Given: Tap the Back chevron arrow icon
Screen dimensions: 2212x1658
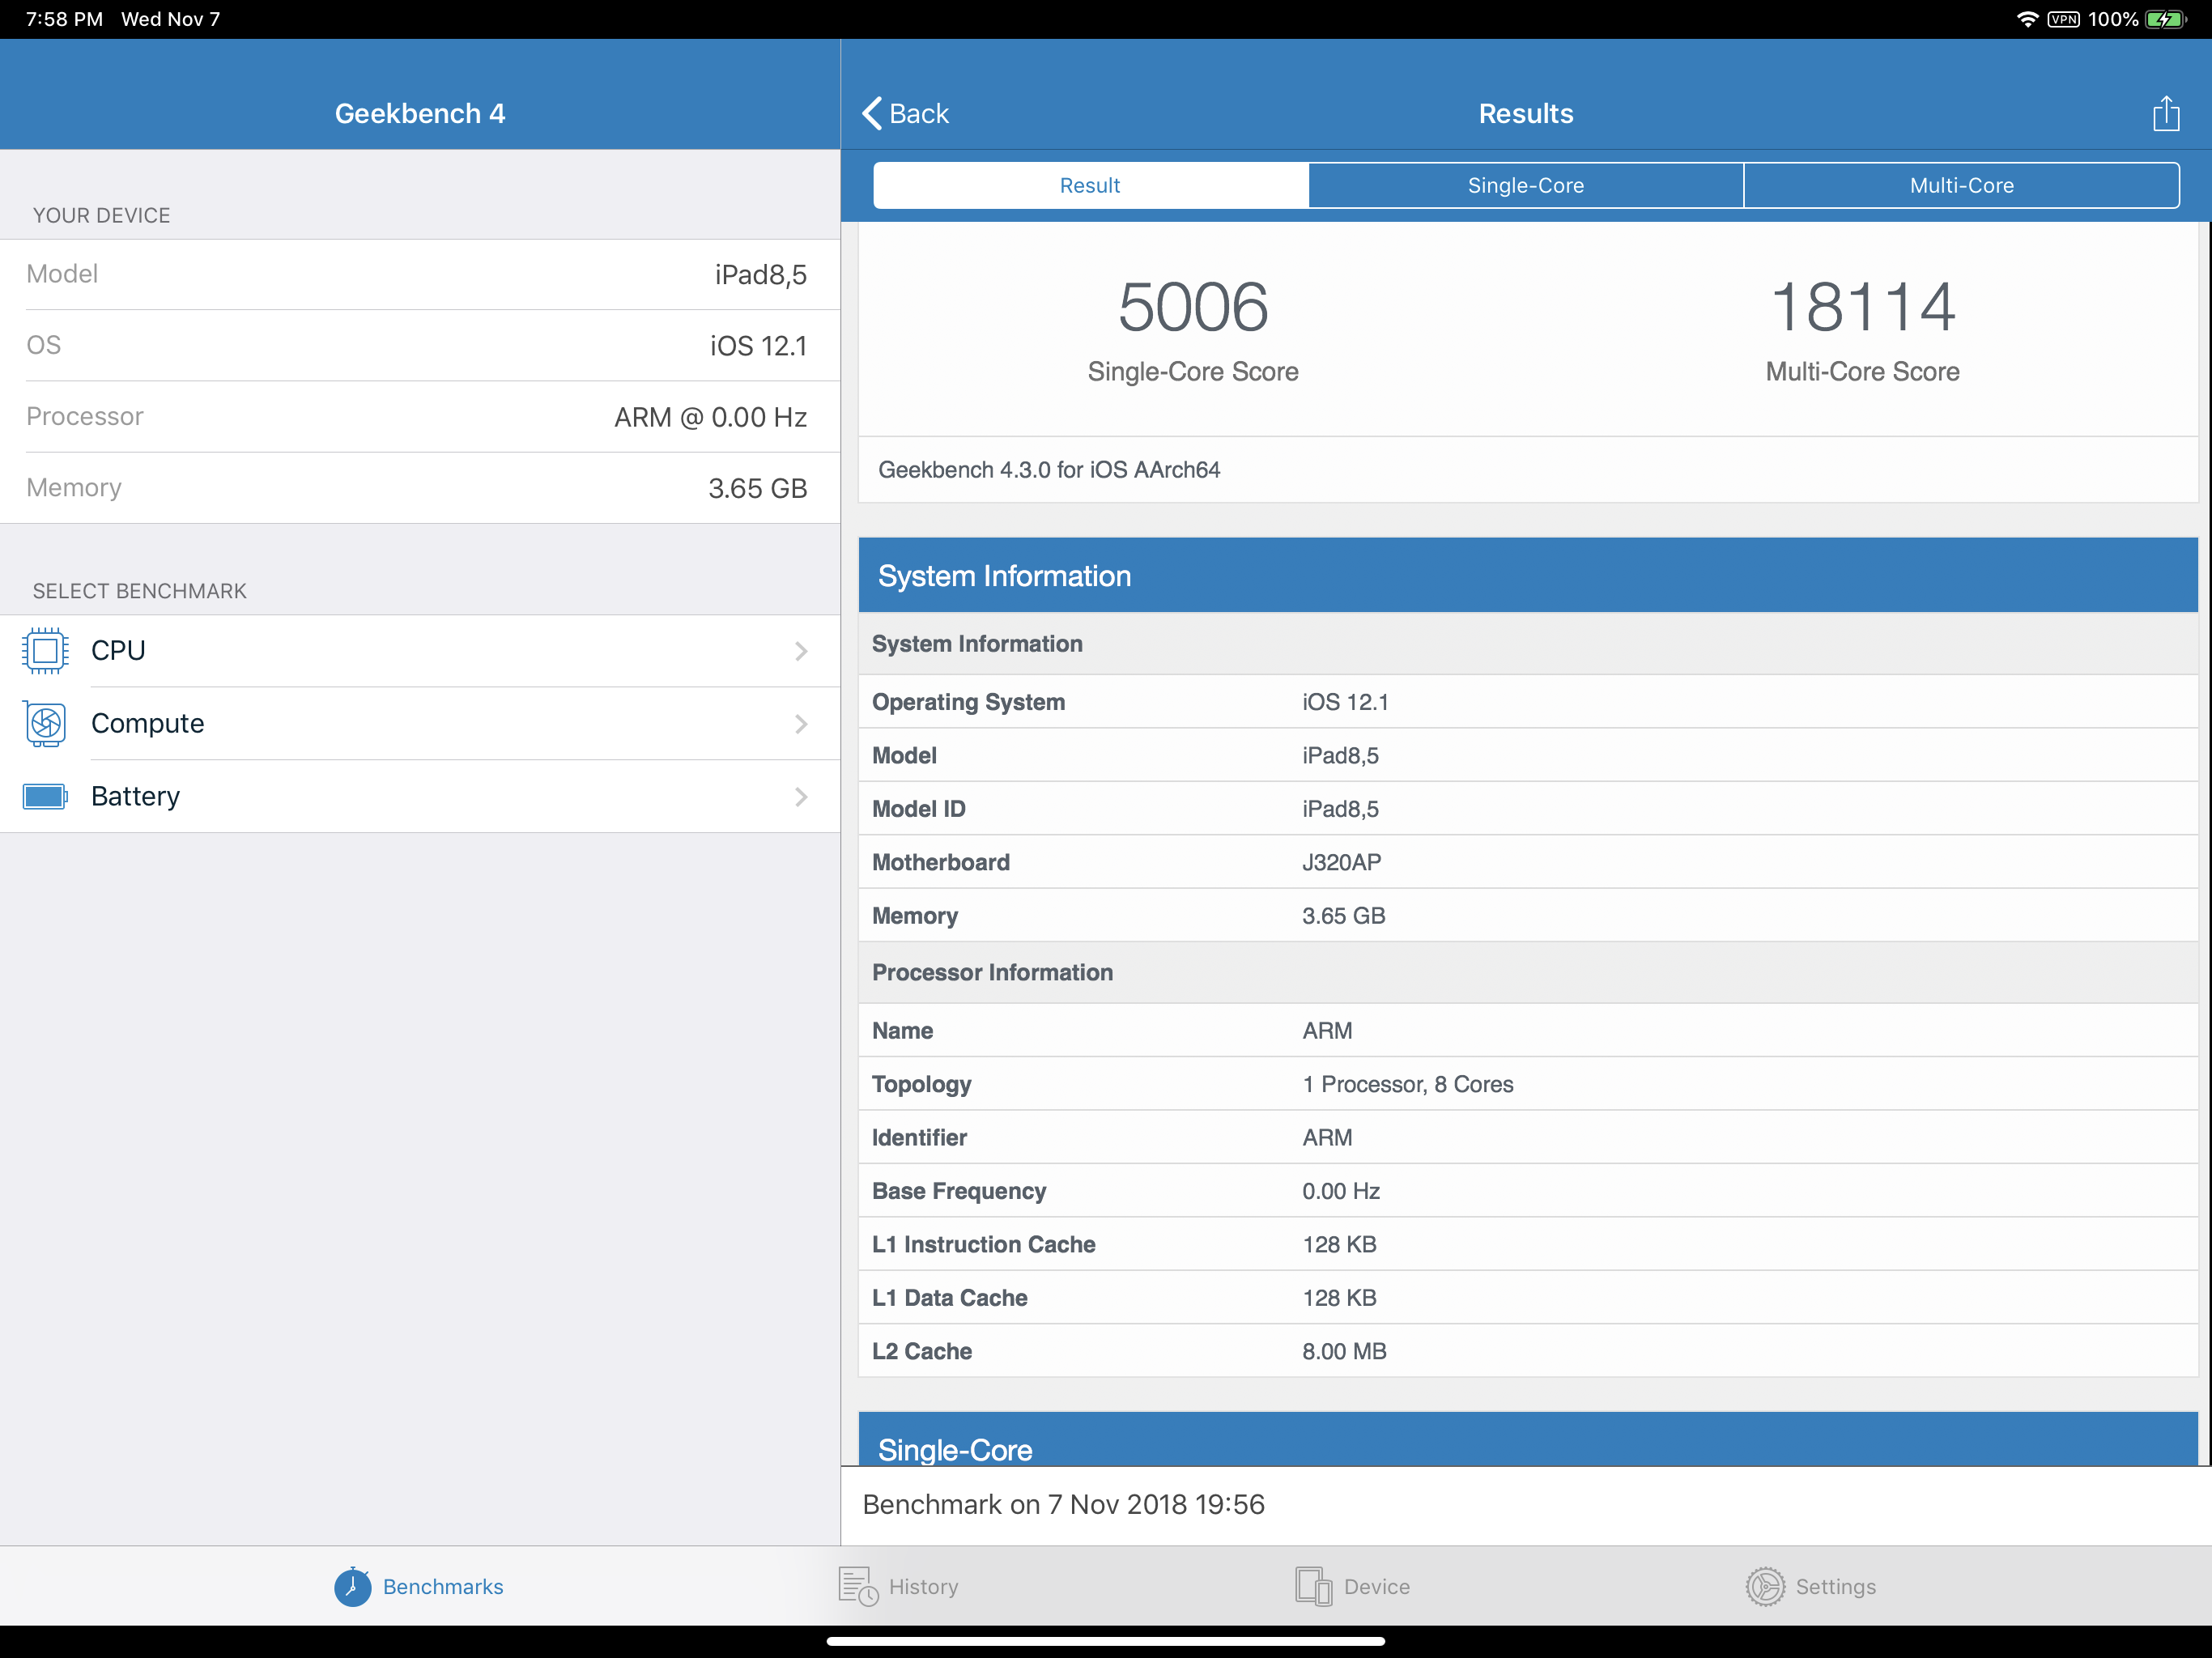Looking at the screenshot, I should coord(872,113).
